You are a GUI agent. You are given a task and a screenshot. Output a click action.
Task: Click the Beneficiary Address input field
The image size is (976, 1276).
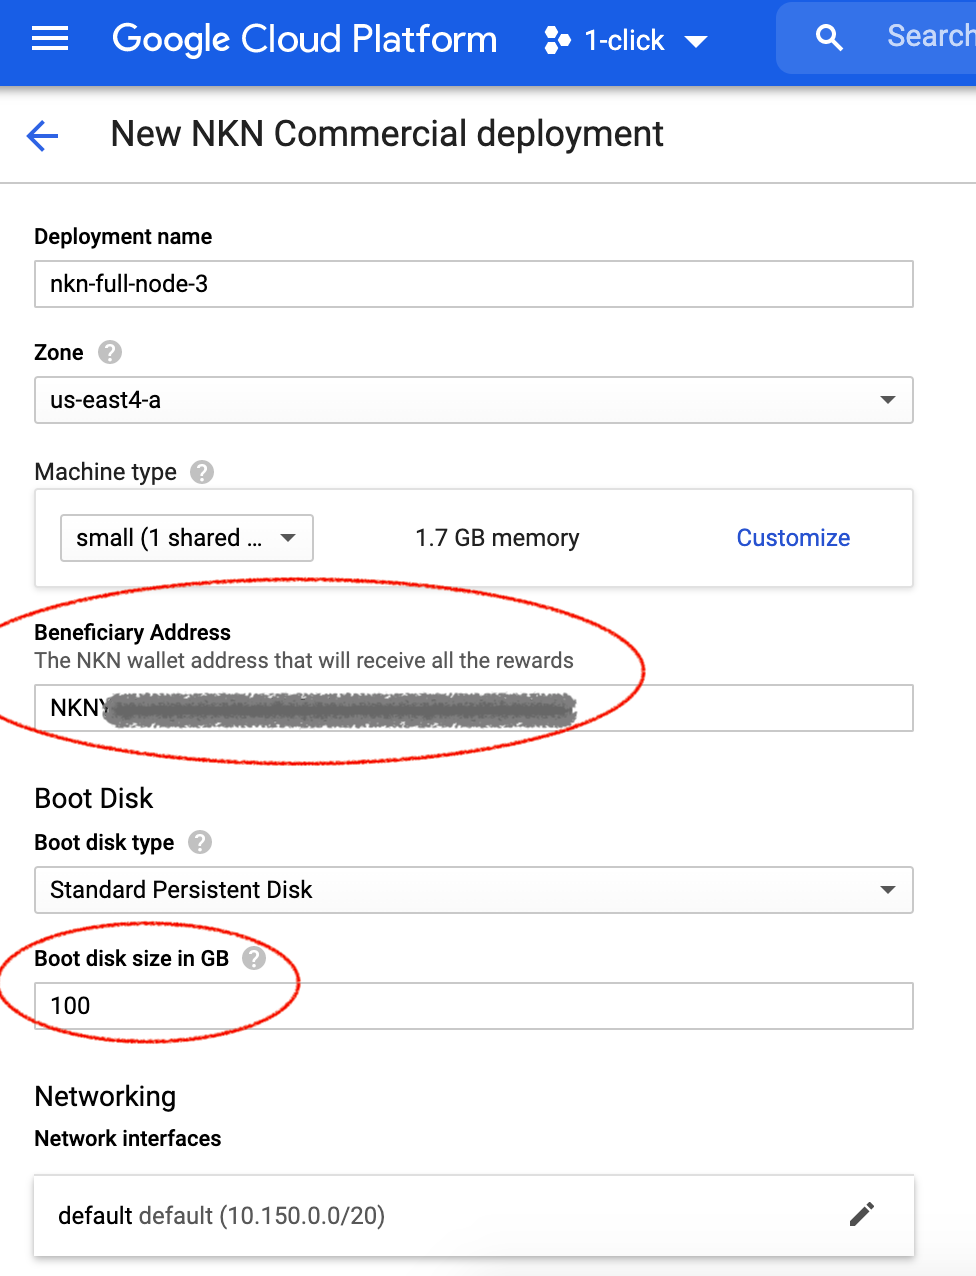pyautogui.click(x=474, y=708)
